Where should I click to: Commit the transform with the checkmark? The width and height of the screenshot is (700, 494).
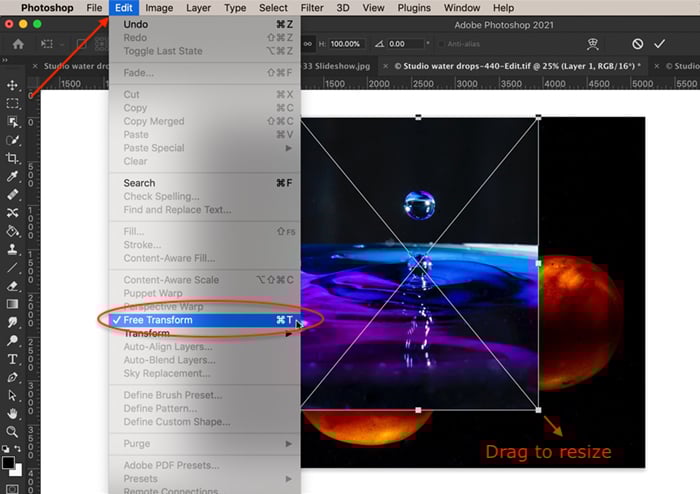pyautogui.click(x=660, y=44)
